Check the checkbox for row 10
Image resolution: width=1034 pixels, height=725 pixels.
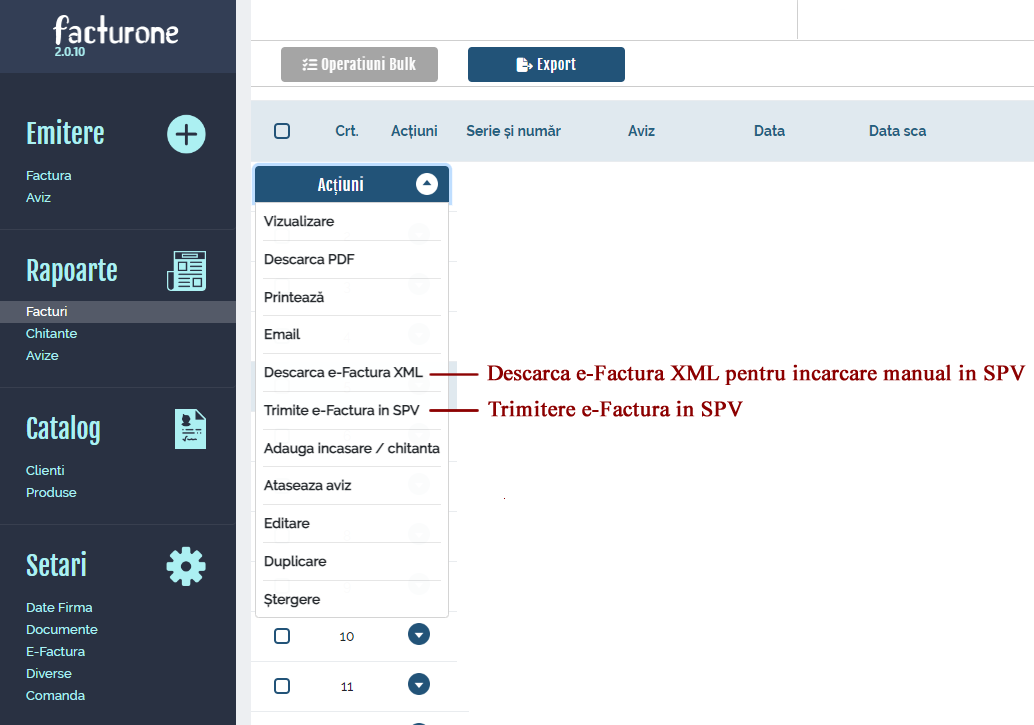pyautogui.click(x=282, y=636)
